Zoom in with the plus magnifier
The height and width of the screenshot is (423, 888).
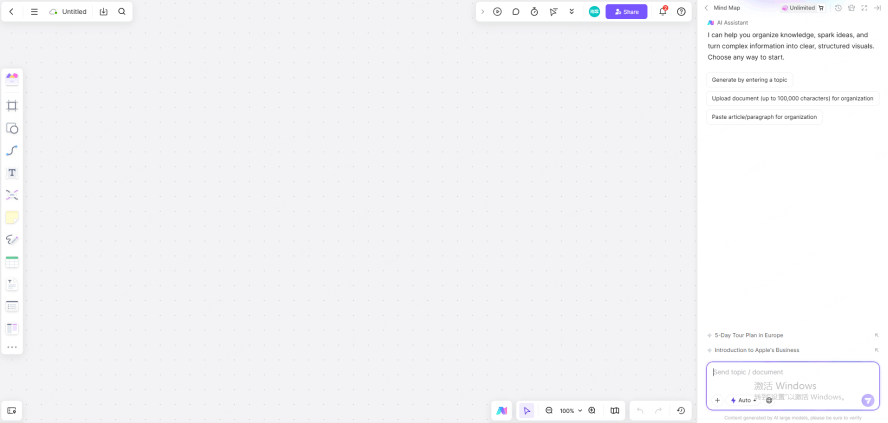592,411
